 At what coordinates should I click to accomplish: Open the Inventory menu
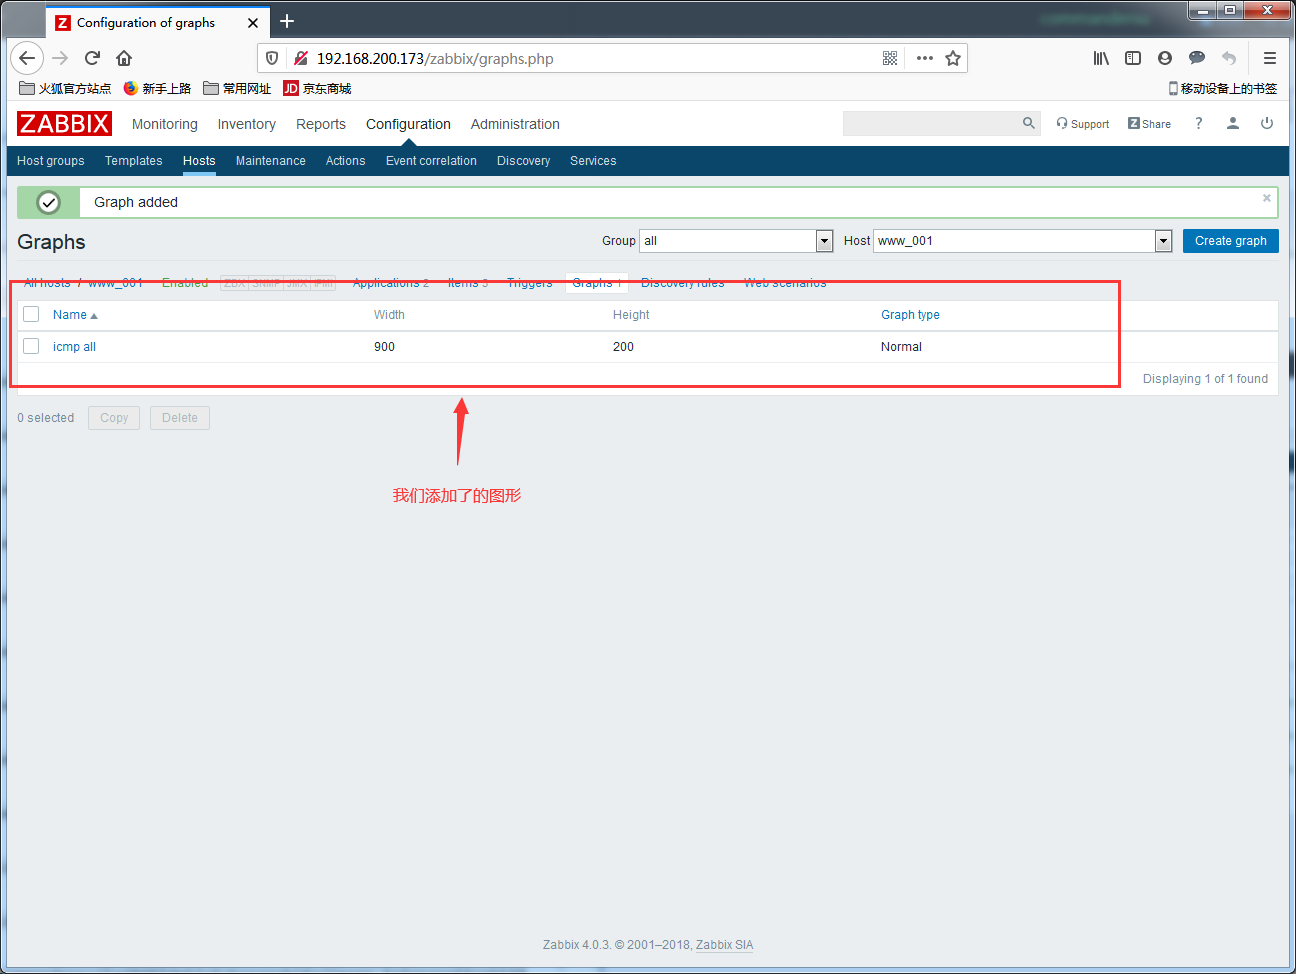tap(247, 124)
